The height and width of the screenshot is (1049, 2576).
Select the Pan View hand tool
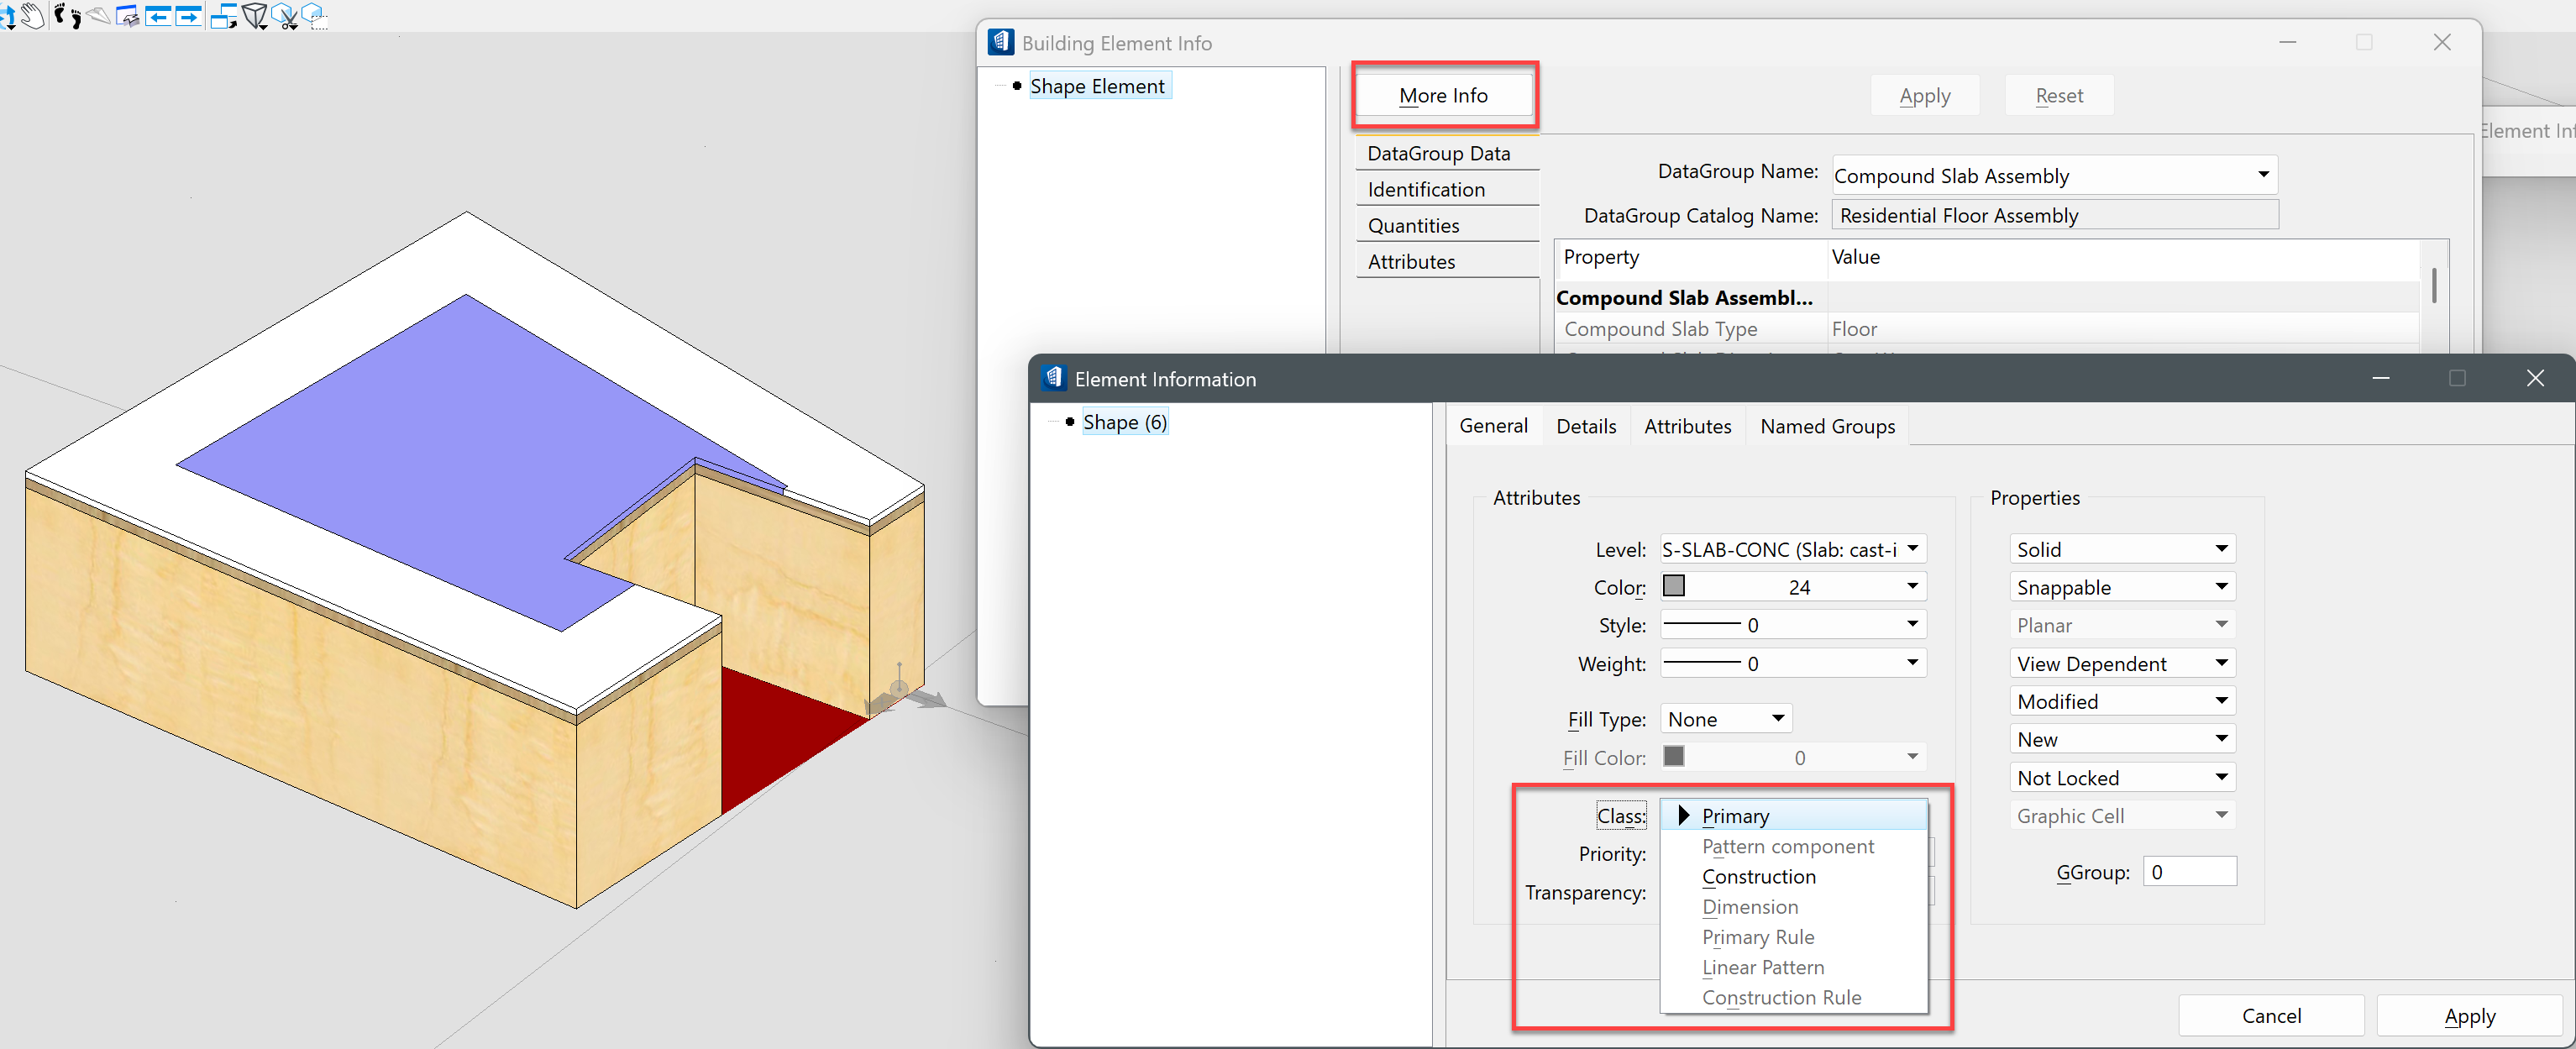(x=32, y=16)
